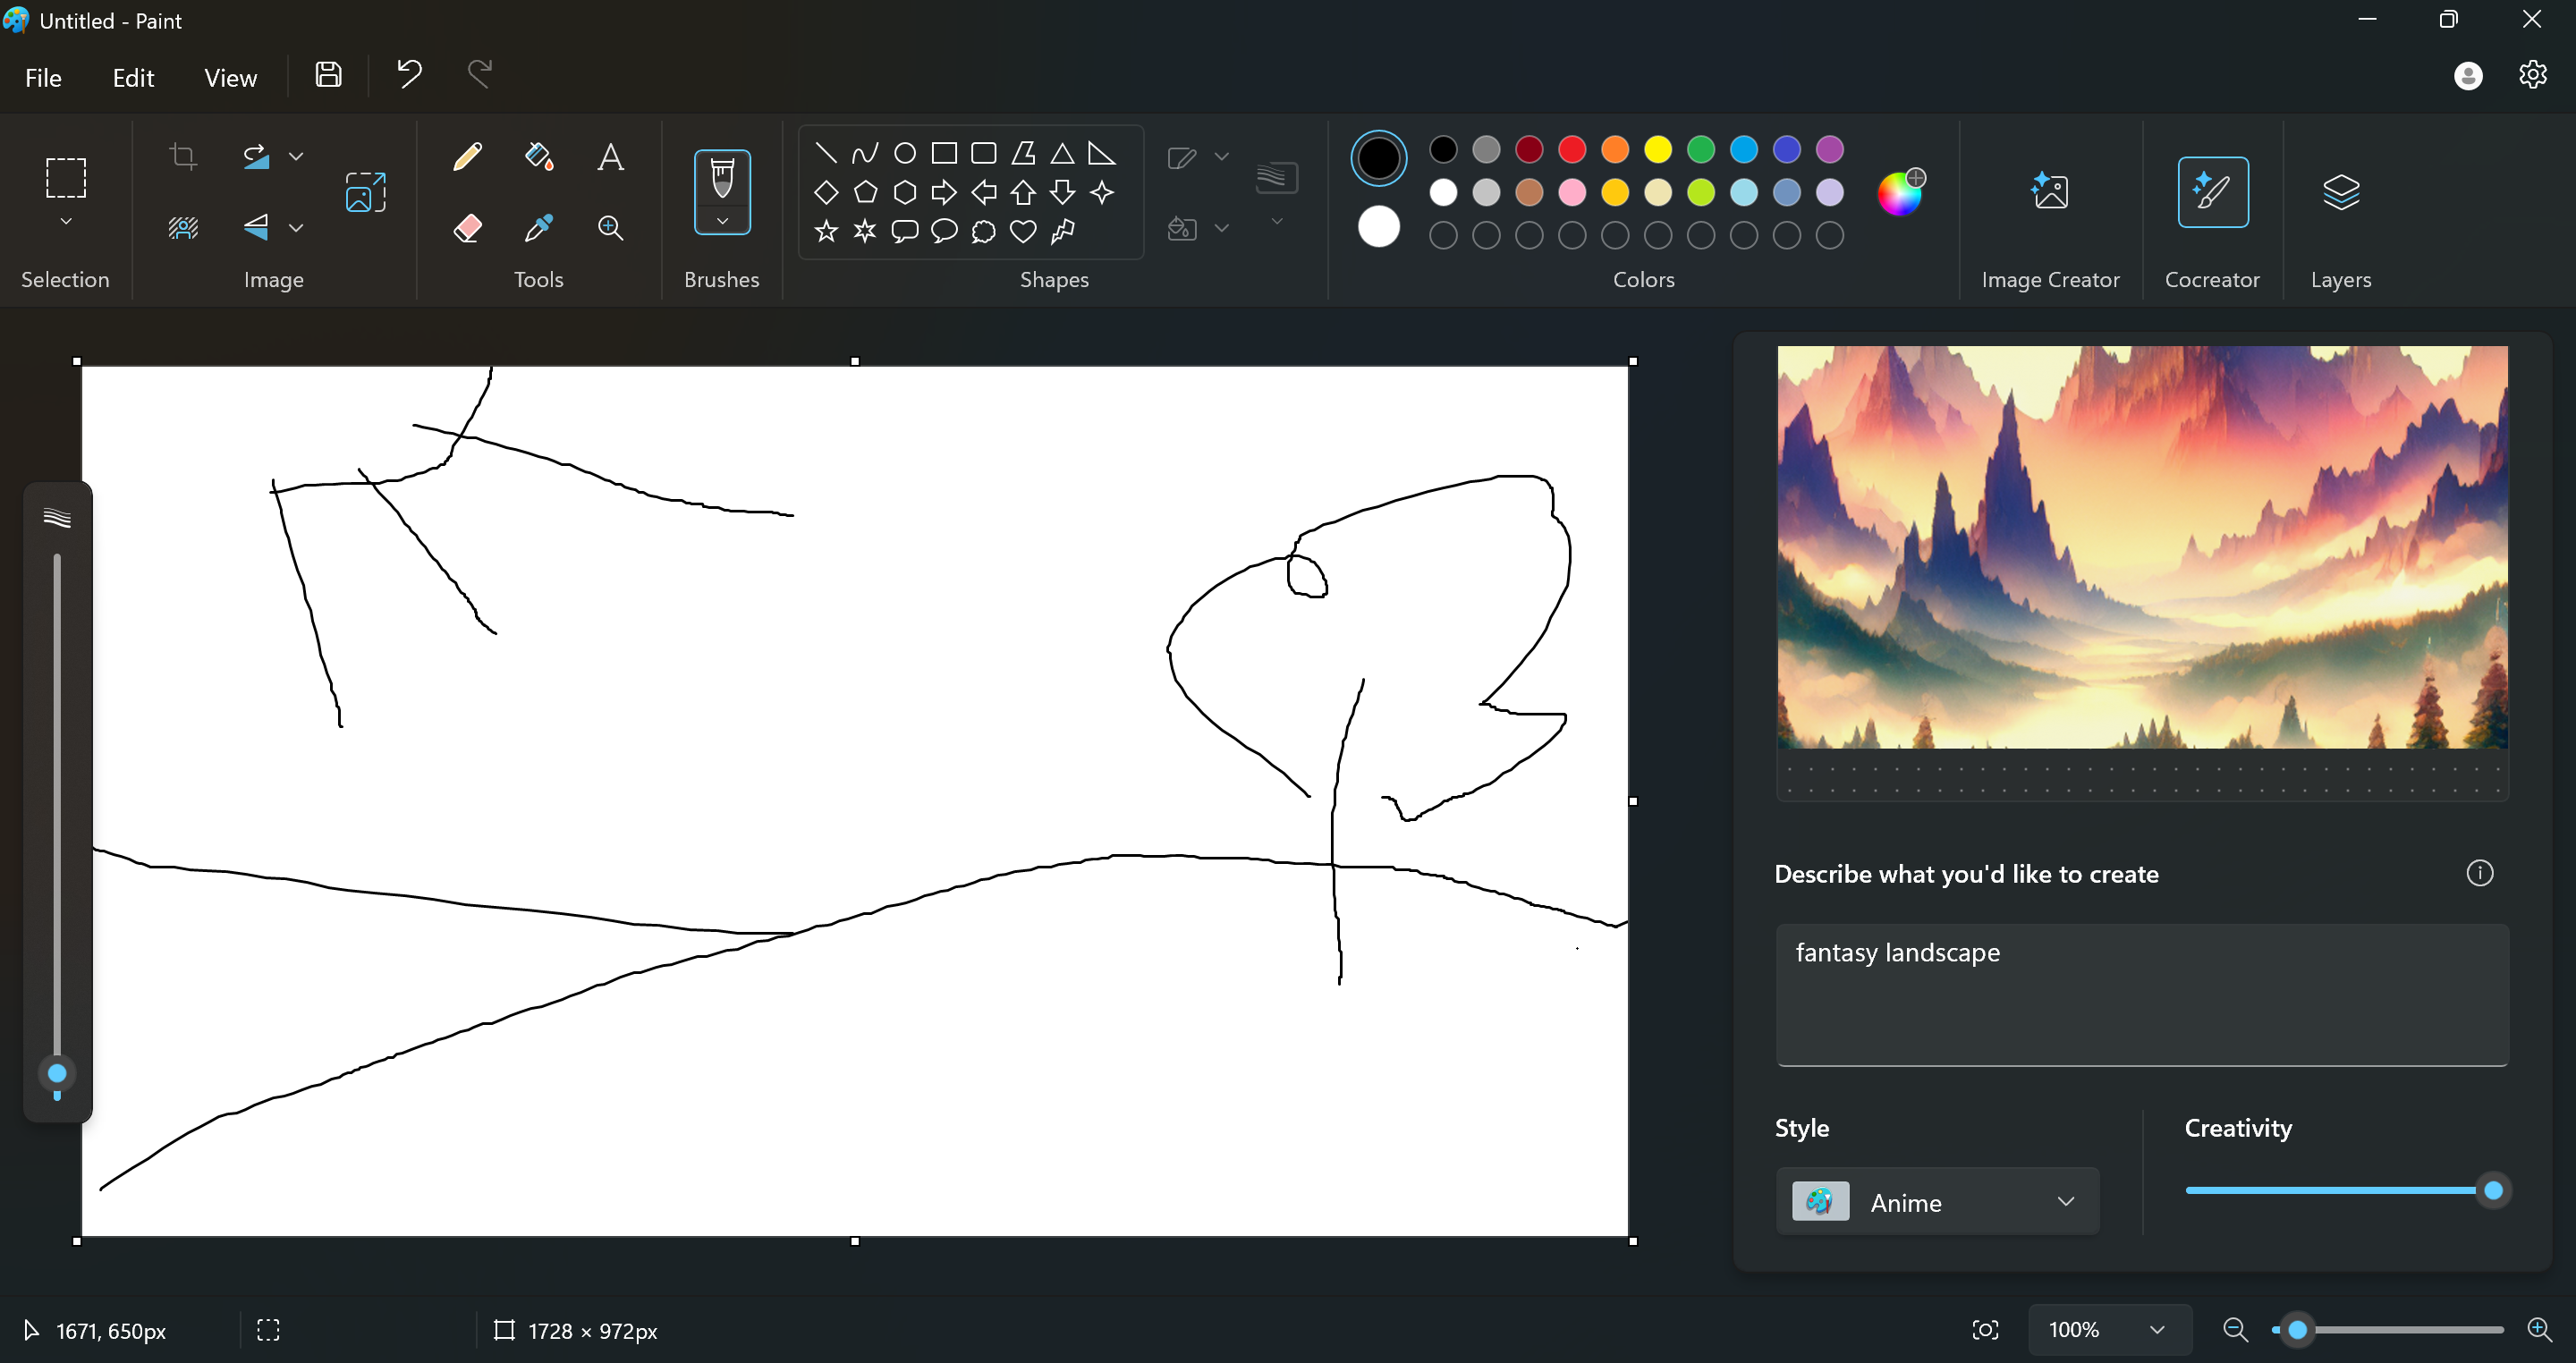Click the Magnifier tool

click(610, 228)
